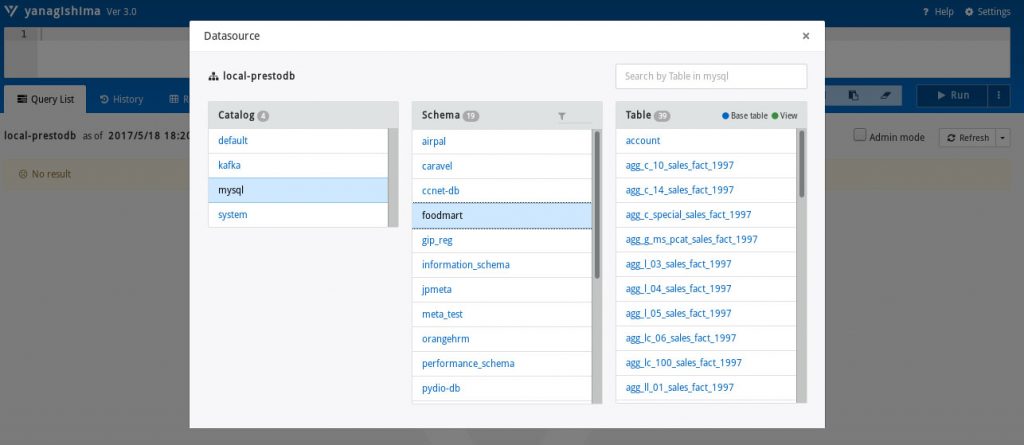Switch to the History tab
The height and width of the screenshot is (445, 1024).
click(x=122, y=99)
